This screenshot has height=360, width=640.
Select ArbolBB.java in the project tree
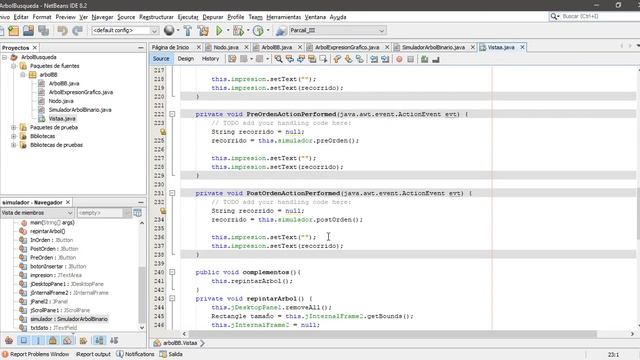point(64,83)
